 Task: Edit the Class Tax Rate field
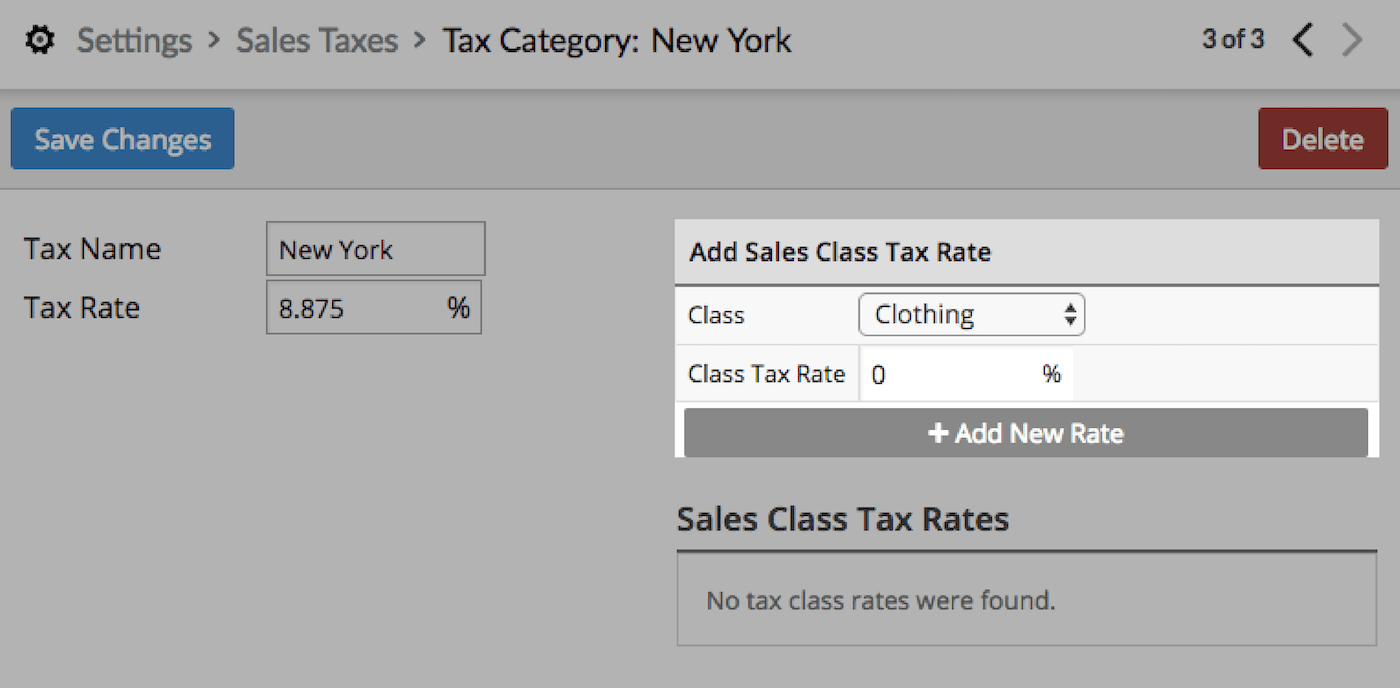click(x=966, y=375)
